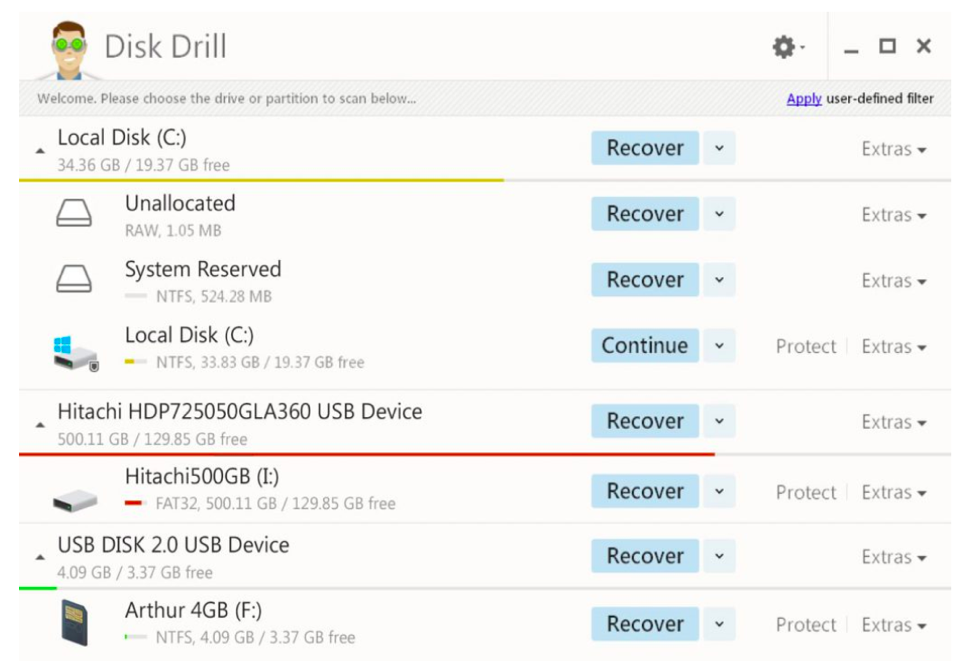Click Recover for Hitachi500GB (I:)
Viewport: 954px width, 661px height.
click(645, 491)
